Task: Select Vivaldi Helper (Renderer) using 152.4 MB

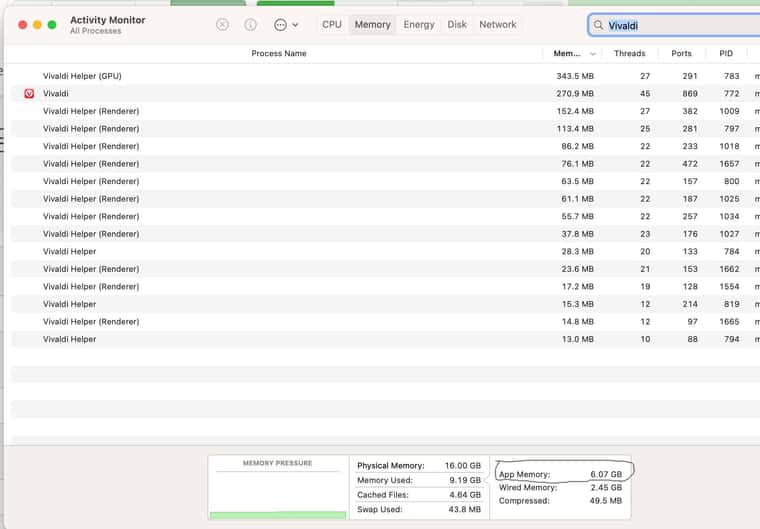Action: coord(385,111)
